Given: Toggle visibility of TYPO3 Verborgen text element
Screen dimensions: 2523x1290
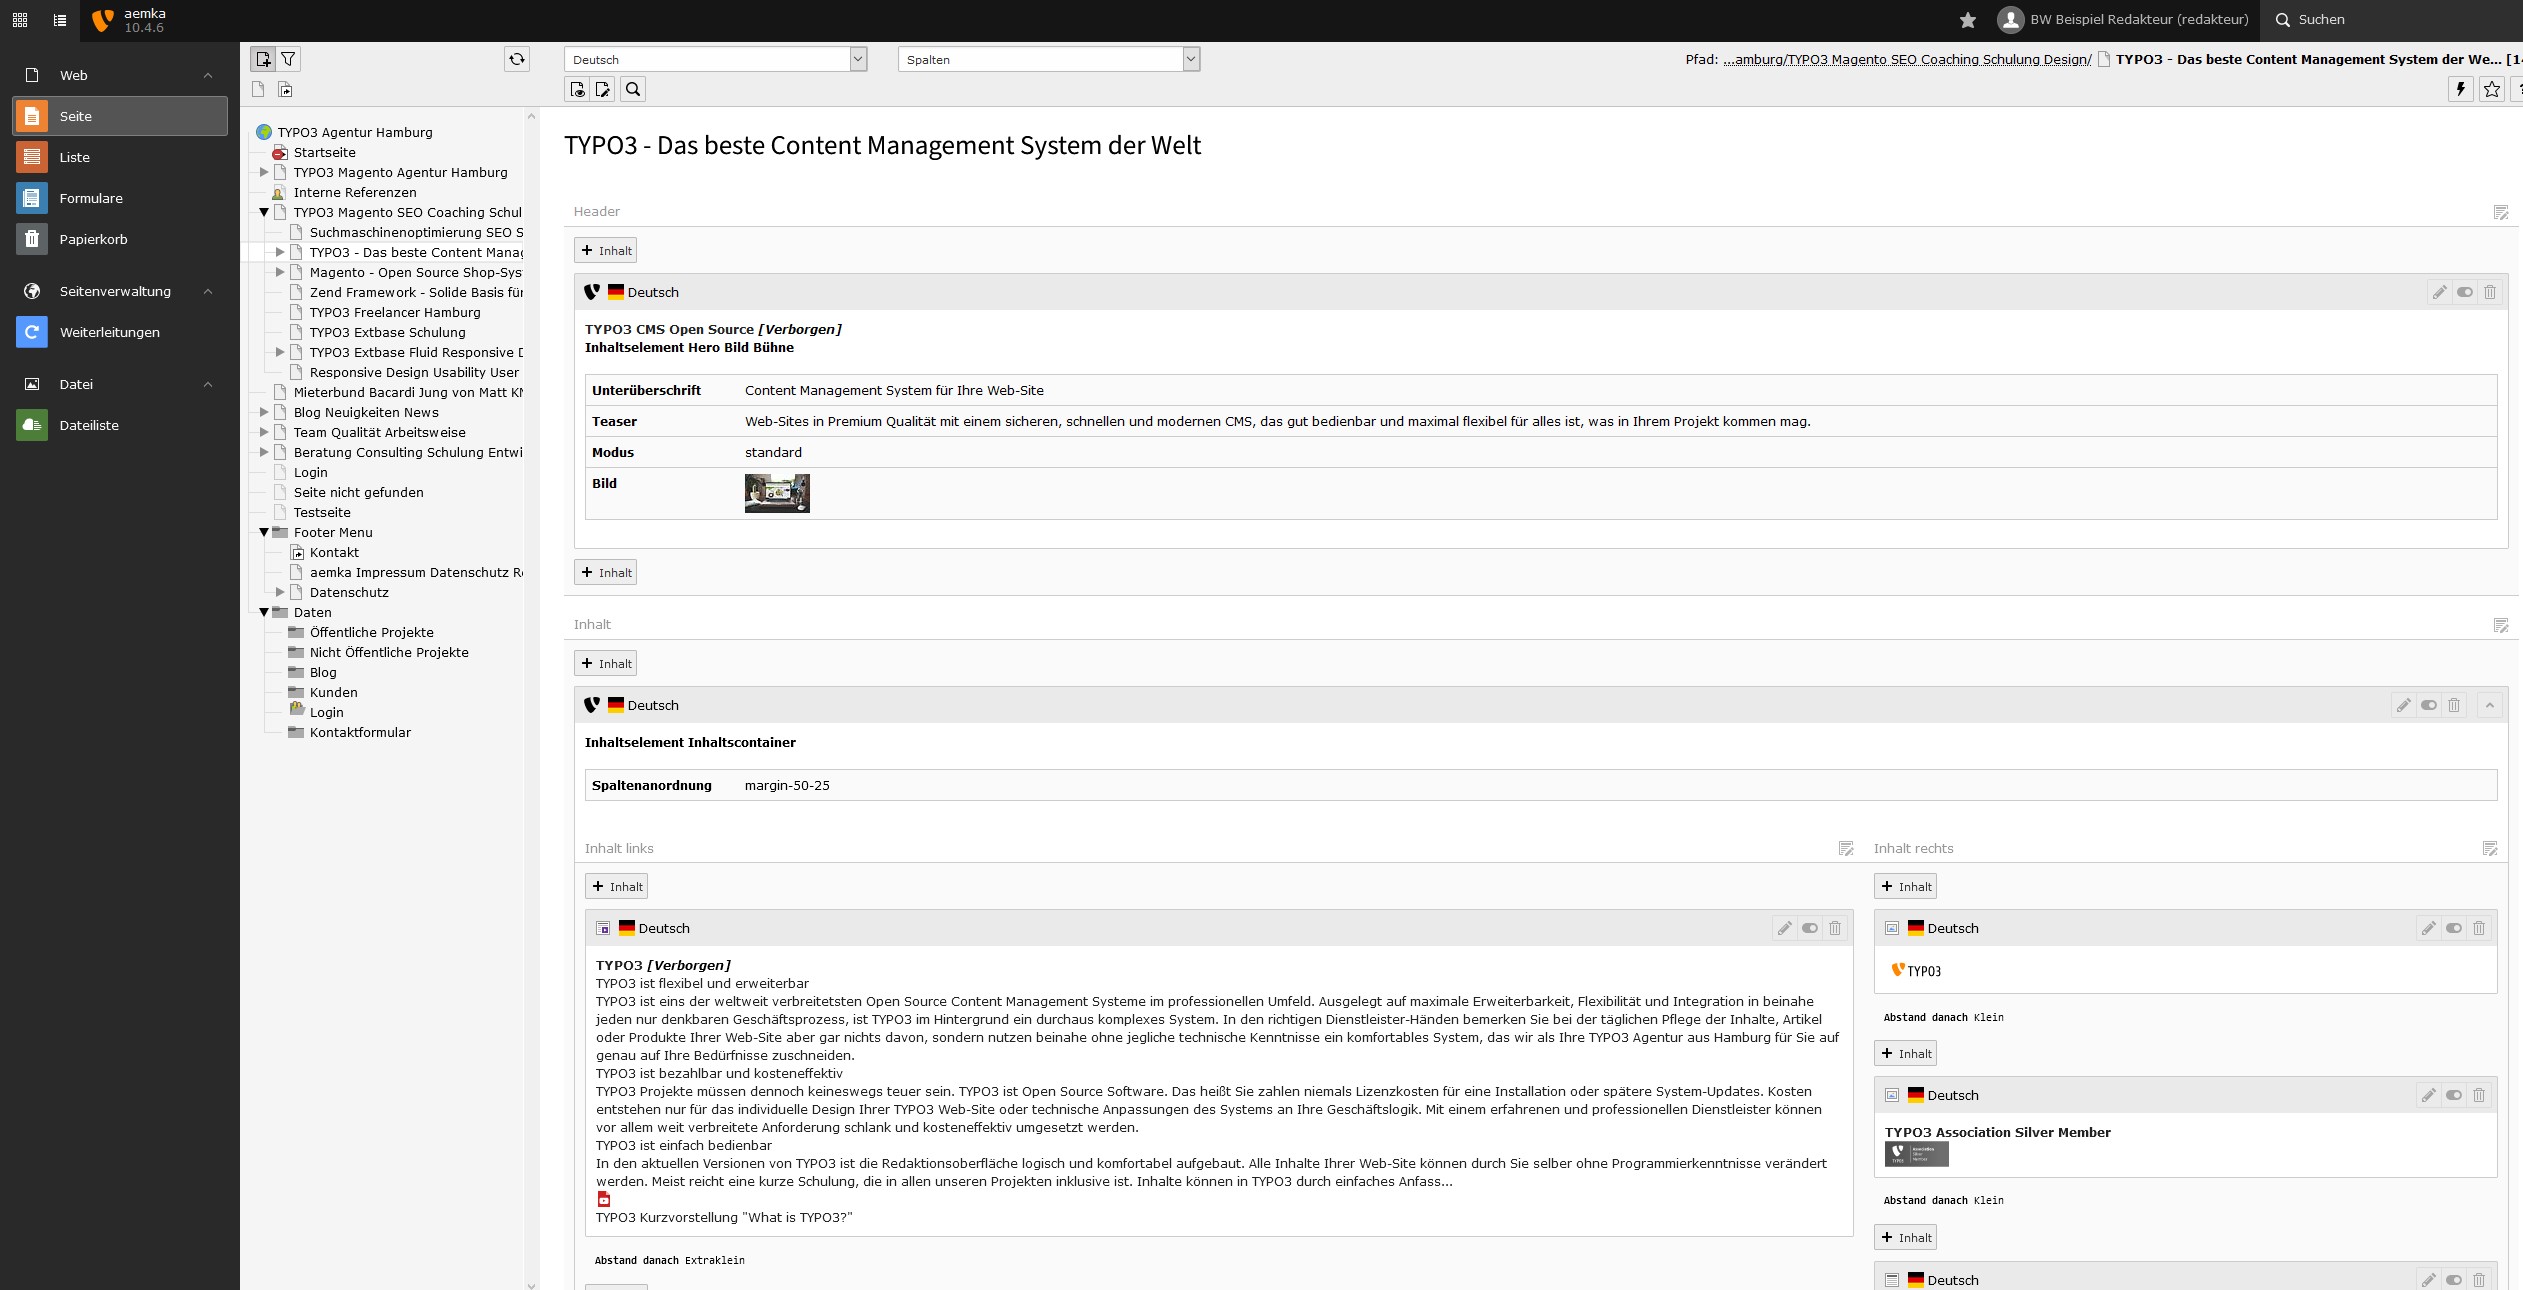Looking at the screenshot, I should tap(1810, 928).
